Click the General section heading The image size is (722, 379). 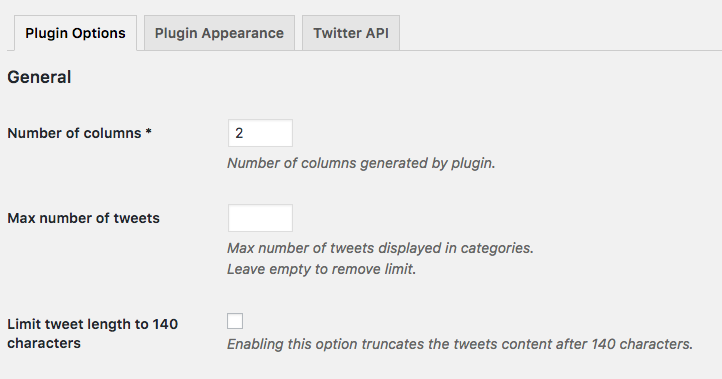pyautogui.click(x=39, y=77)
